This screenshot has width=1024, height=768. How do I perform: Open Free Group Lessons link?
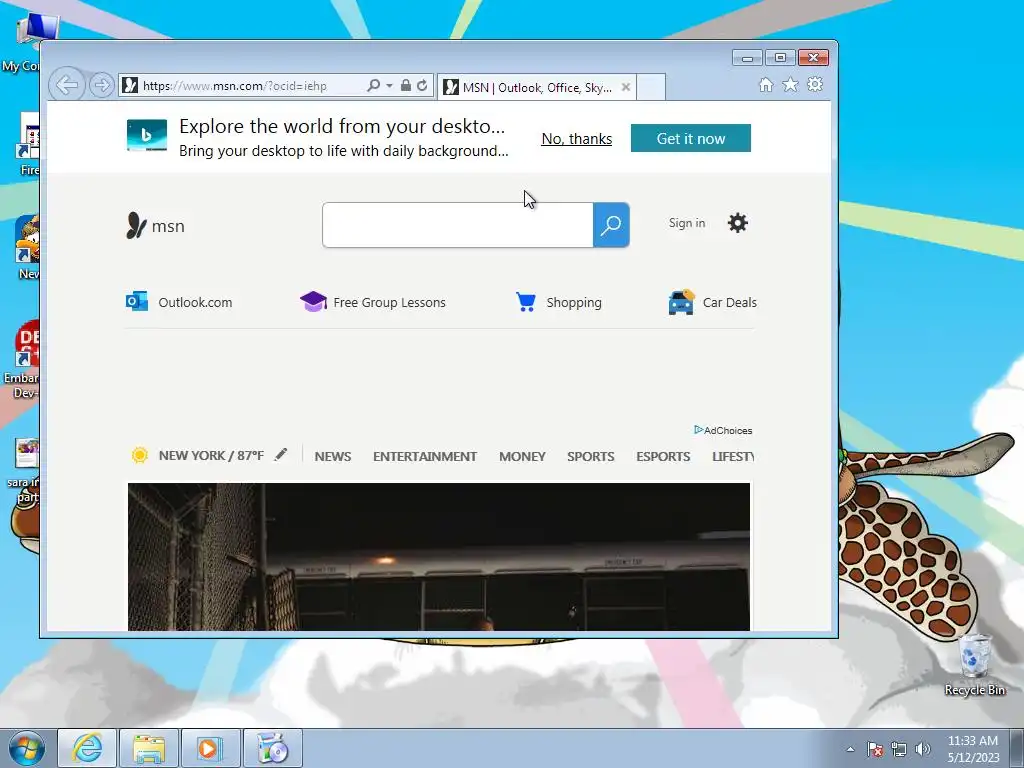[x=373, y=302]
